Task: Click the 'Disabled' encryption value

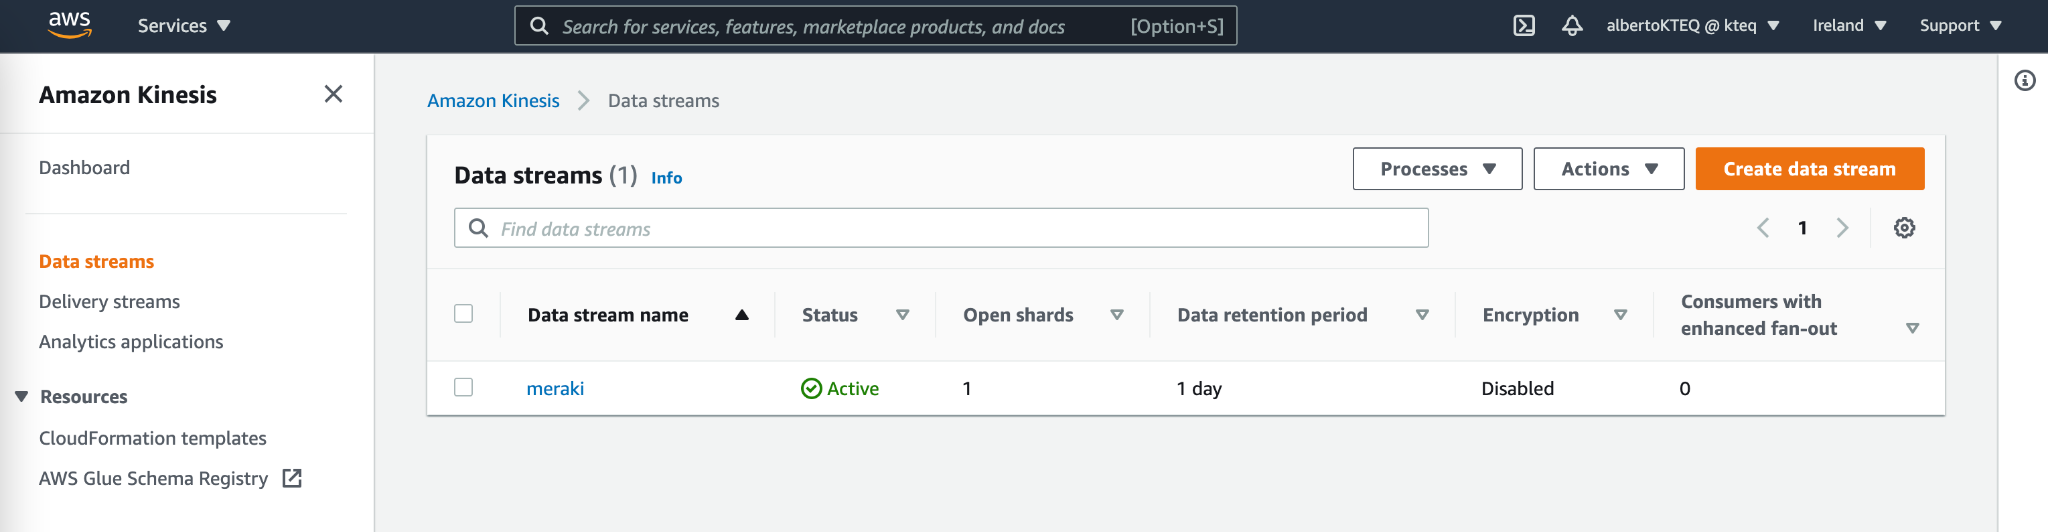Action: click(1518, 388)
